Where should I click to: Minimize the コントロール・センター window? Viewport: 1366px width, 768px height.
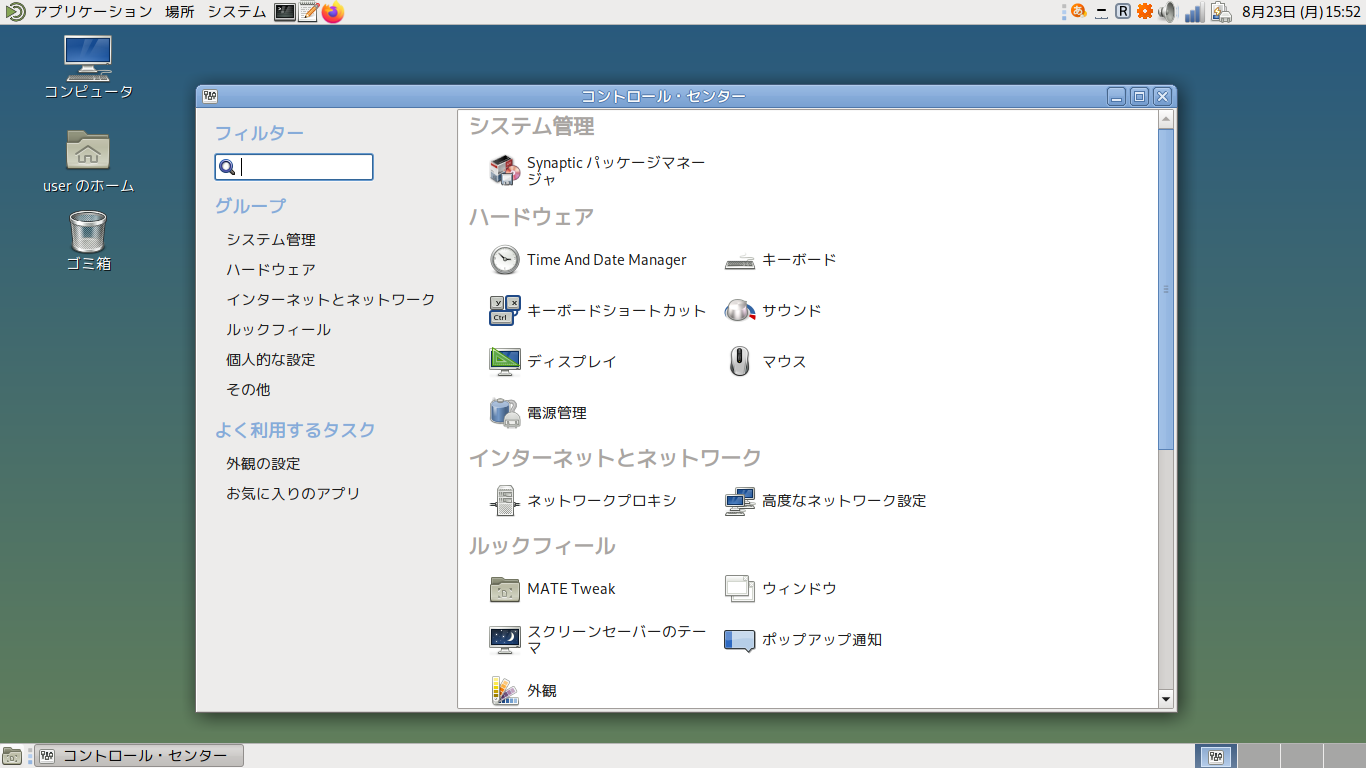point(1117,96)
